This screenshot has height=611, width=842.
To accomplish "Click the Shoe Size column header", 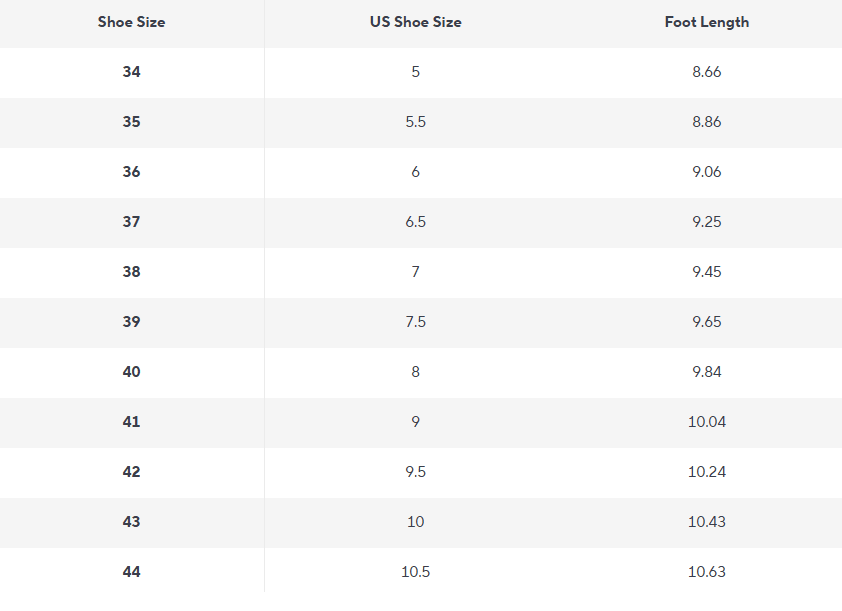I will pyautogui.click(x=132, y=22).
